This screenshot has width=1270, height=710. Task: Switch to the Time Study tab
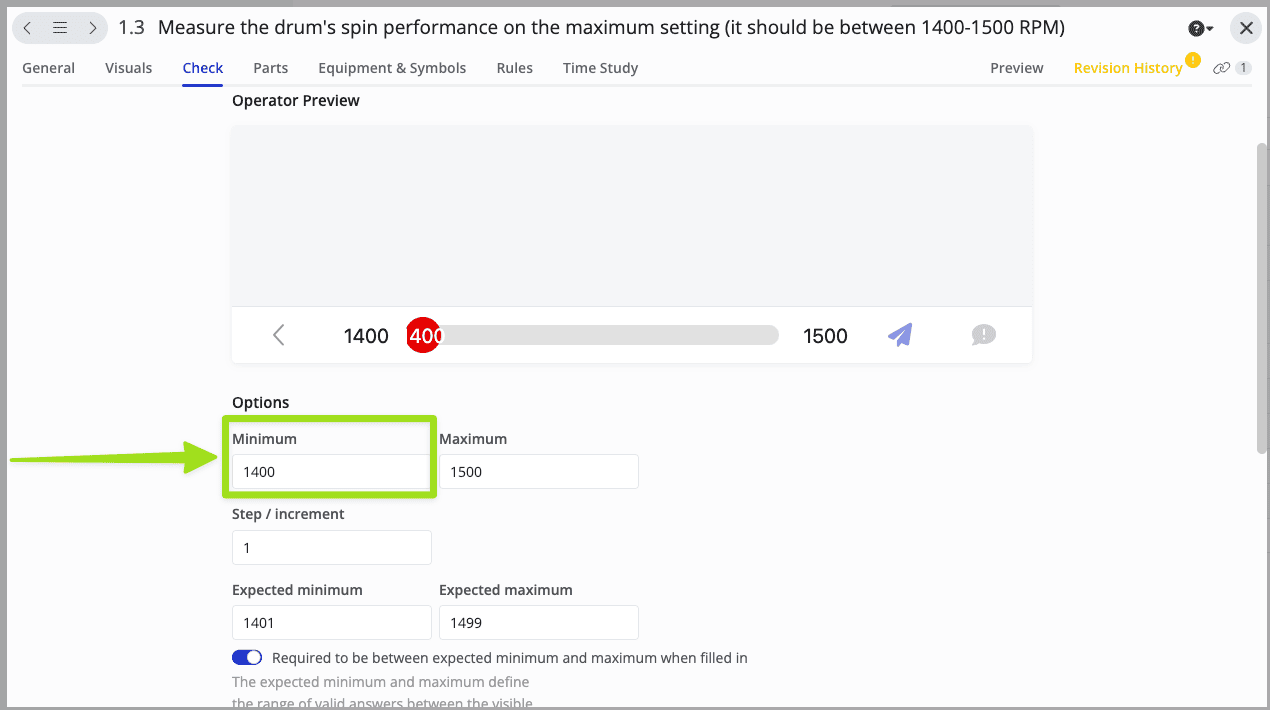600,68
